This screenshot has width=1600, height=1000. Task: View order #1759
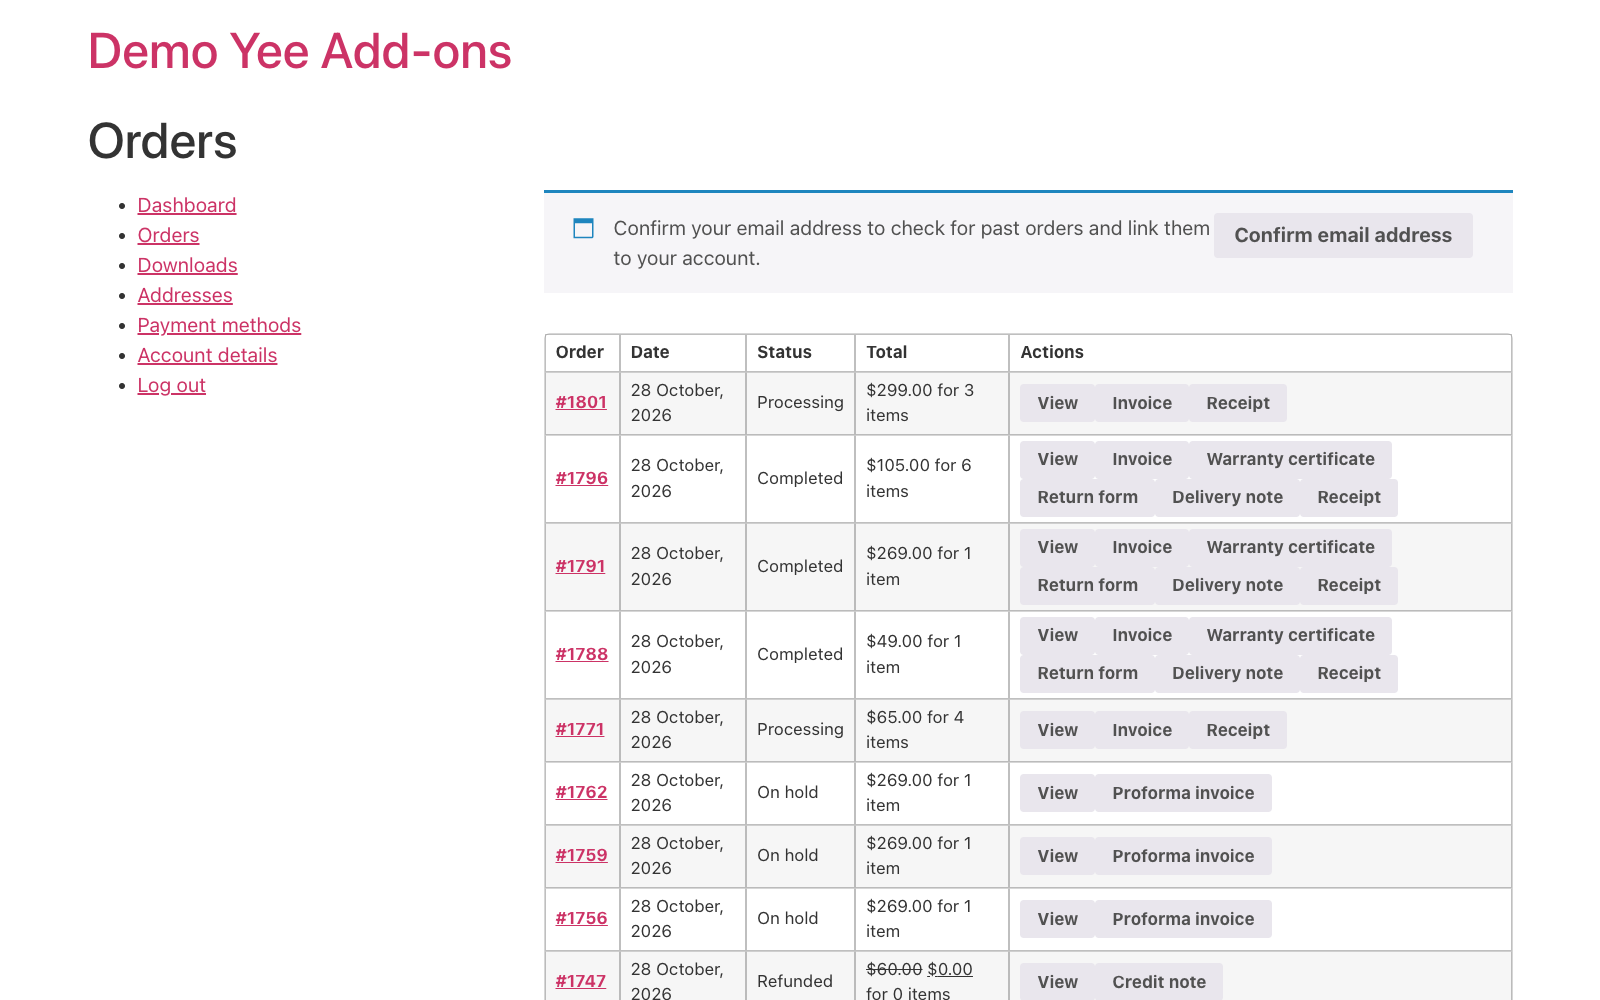1057,856
